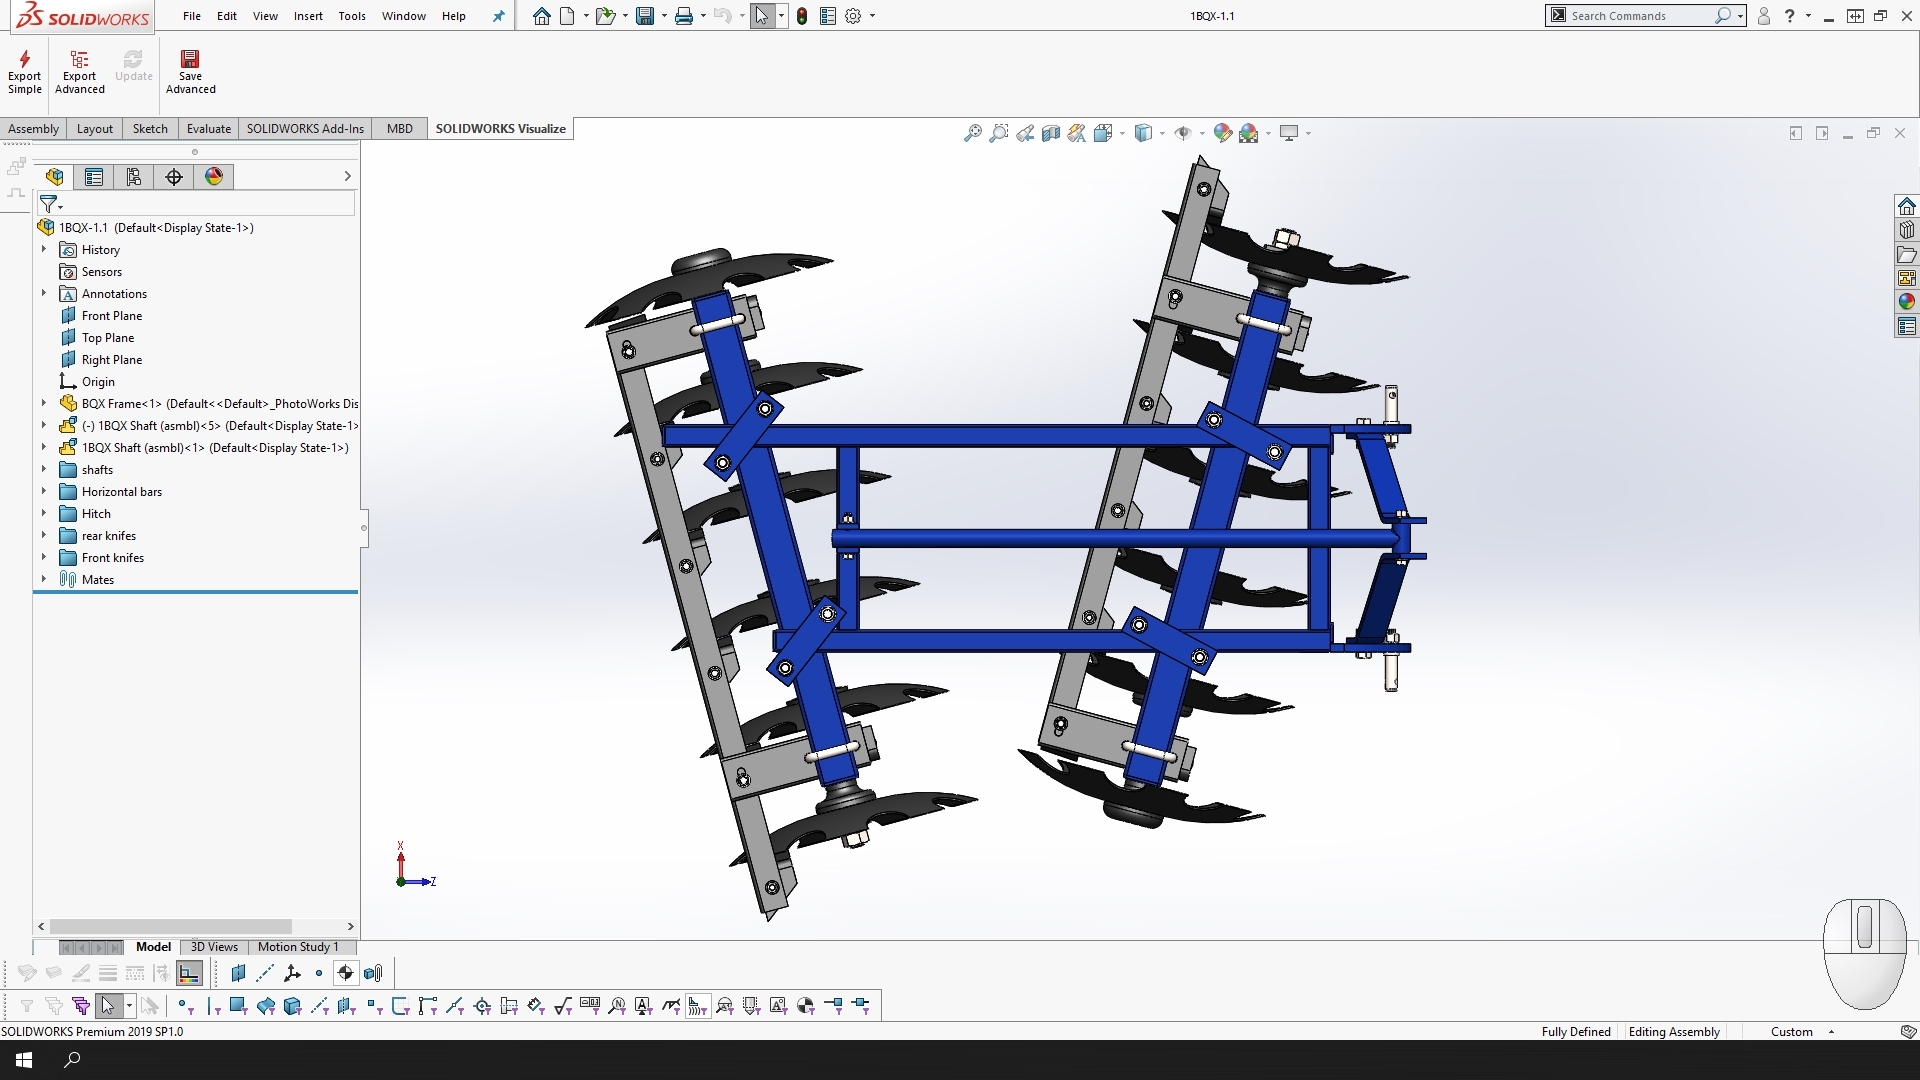The height and width of the screenshot is (1080, 1920).
Task: Toggle the center of mass filter button
Action: click(806, 1006)
